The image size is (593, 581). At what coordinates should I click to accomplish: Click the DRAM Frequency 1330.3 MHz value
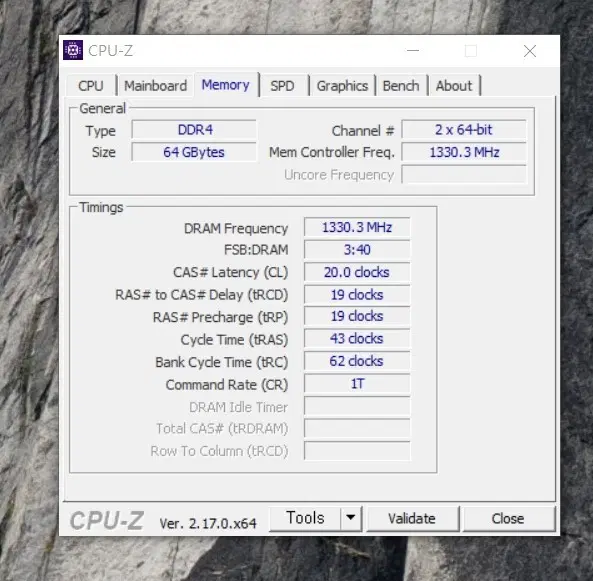tap(357, 227)
